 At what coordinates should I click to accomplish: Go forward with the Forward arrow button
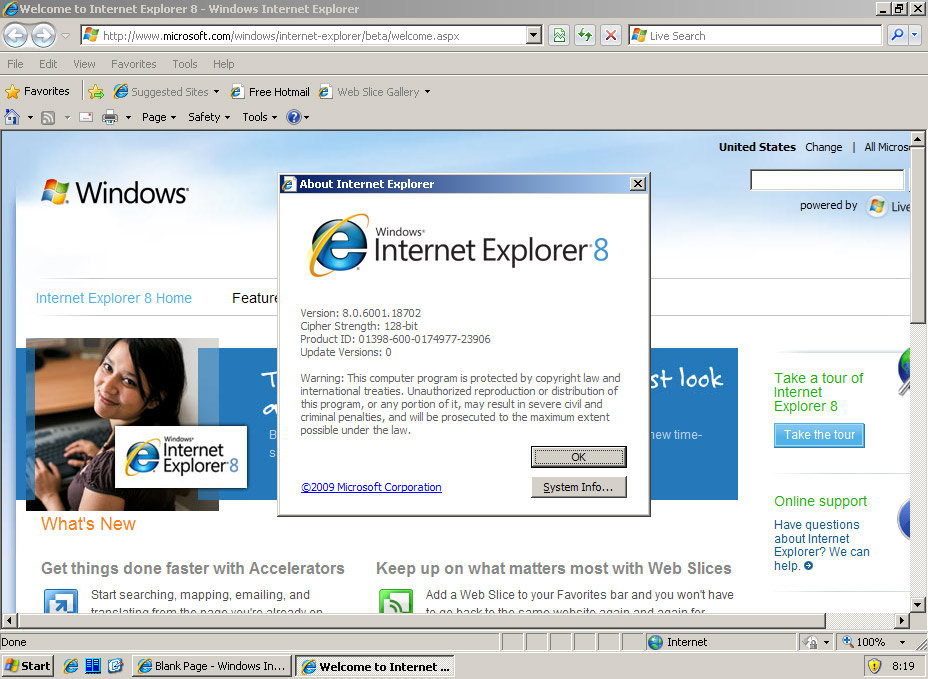[x=43, y=36]
